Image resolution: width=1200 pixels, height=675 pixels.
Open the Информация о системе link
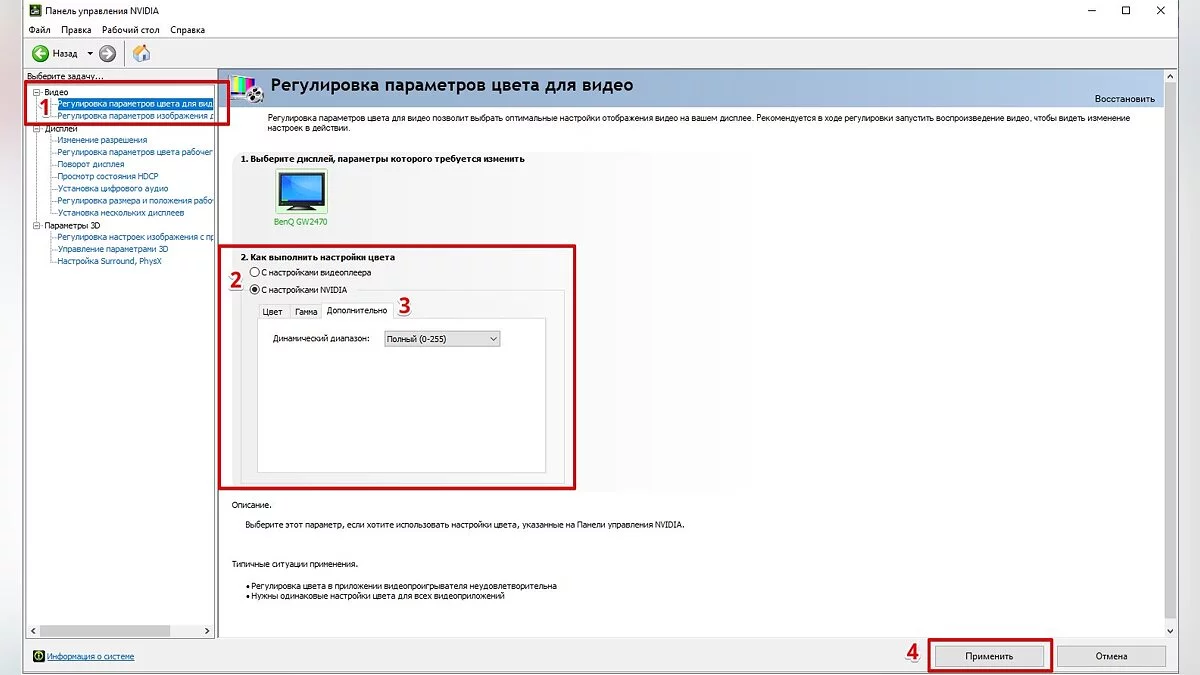90,657
